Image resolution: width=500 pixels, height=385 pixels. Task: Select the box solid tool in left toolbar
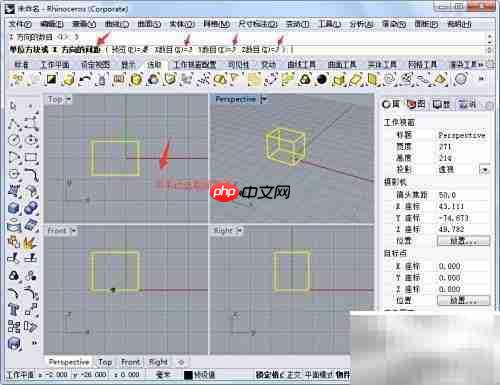point(14,208)
